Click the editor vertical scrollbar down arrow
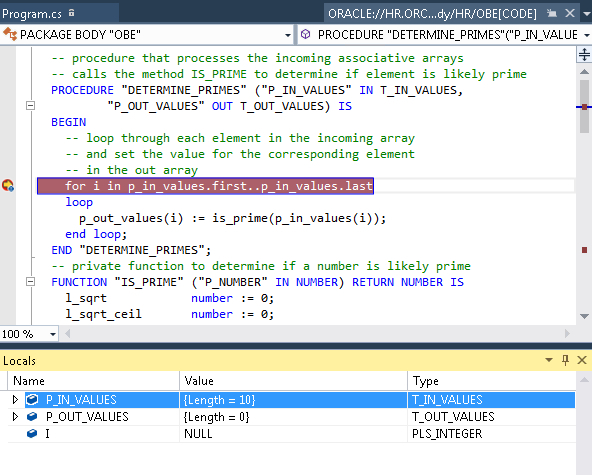Viewport: 592px width, 475px height. pos(584,316)
